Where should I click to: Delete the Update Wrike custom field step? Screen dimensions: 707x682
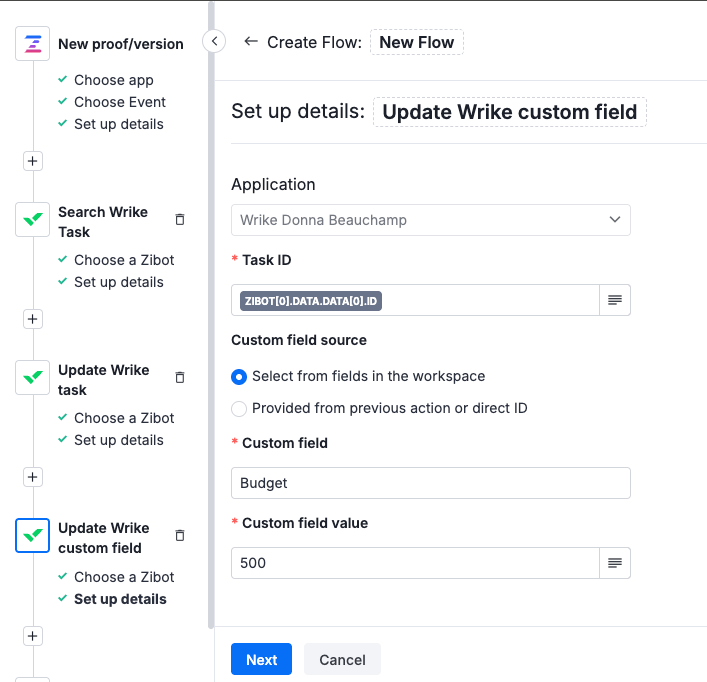point(180,536)
